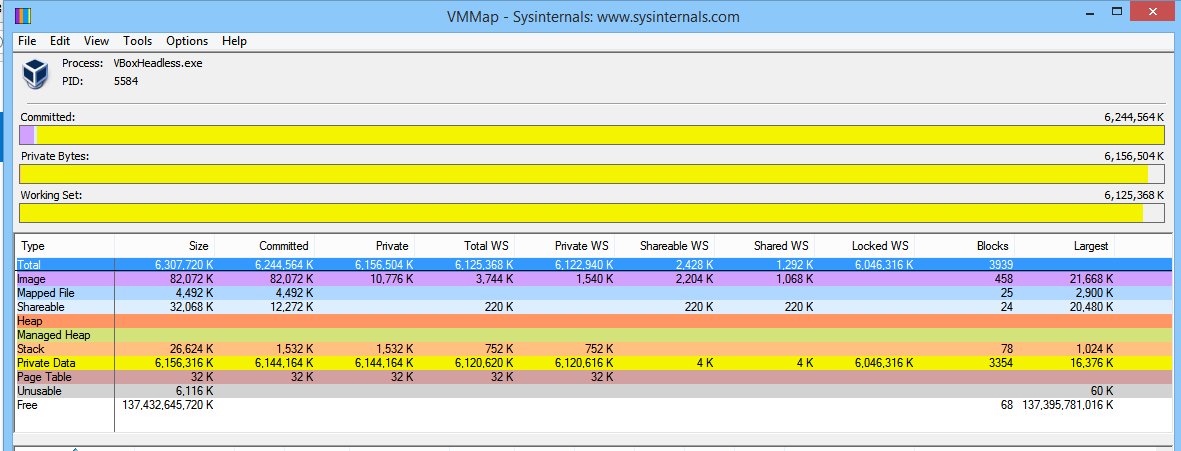This screenshot has height=451, width=1181.
Task: Sort by the Largest column header
Action: (x=1066, y=245)
